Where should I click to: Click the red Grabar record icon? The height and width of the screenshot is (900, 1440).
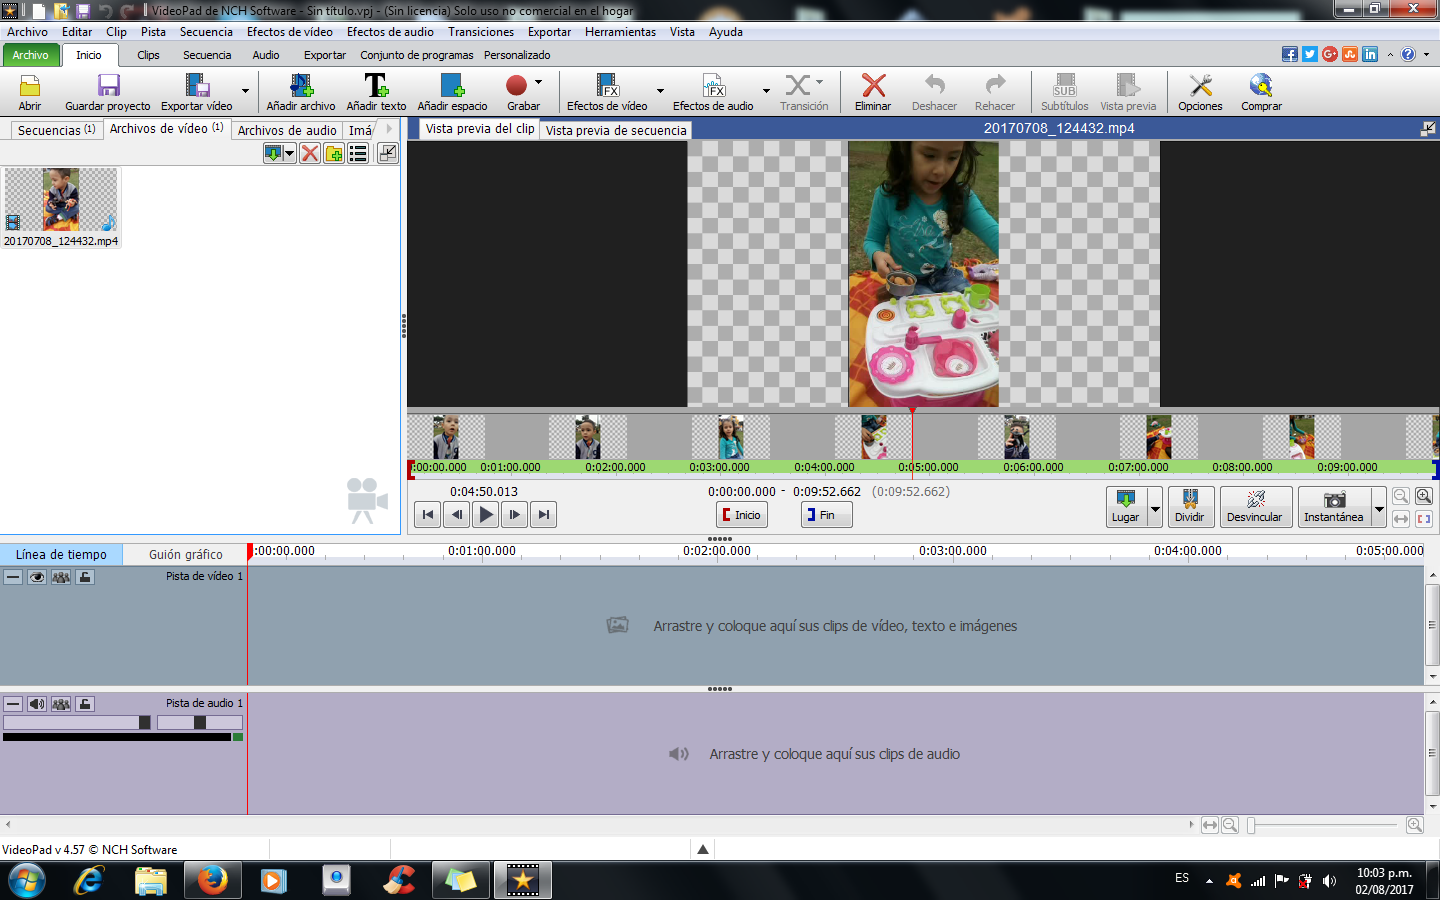(517, 86)
